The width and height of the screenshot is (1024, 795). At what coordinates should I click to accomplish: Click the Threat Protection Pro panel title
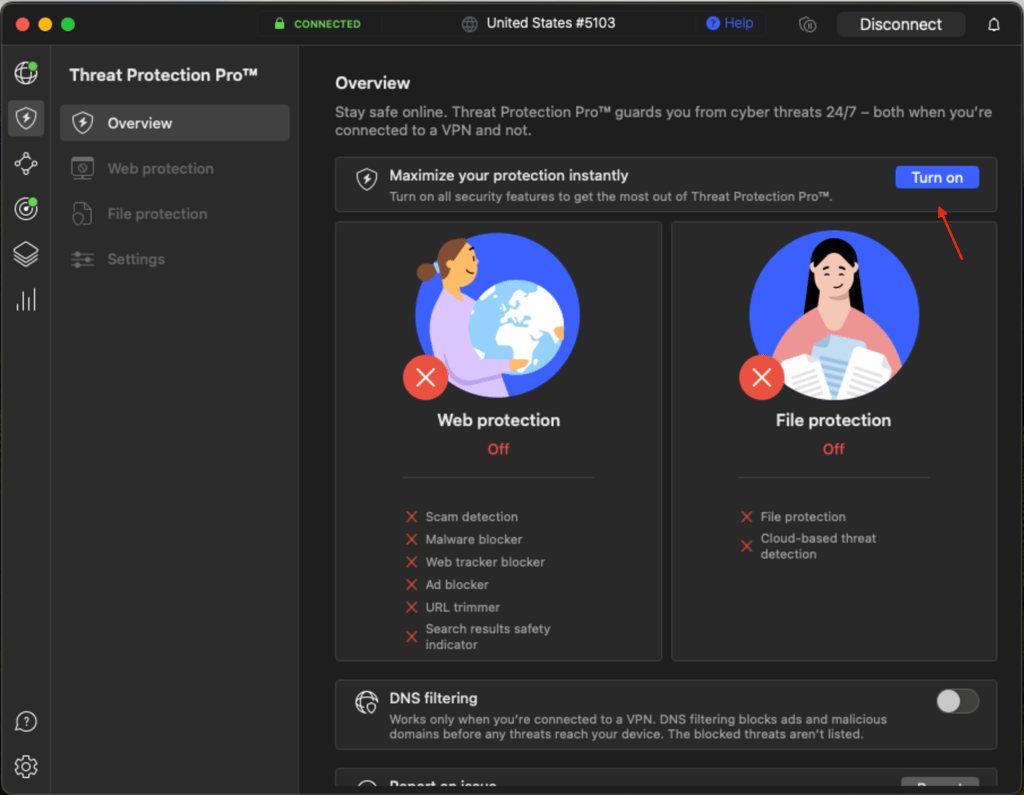pos(163,75)
